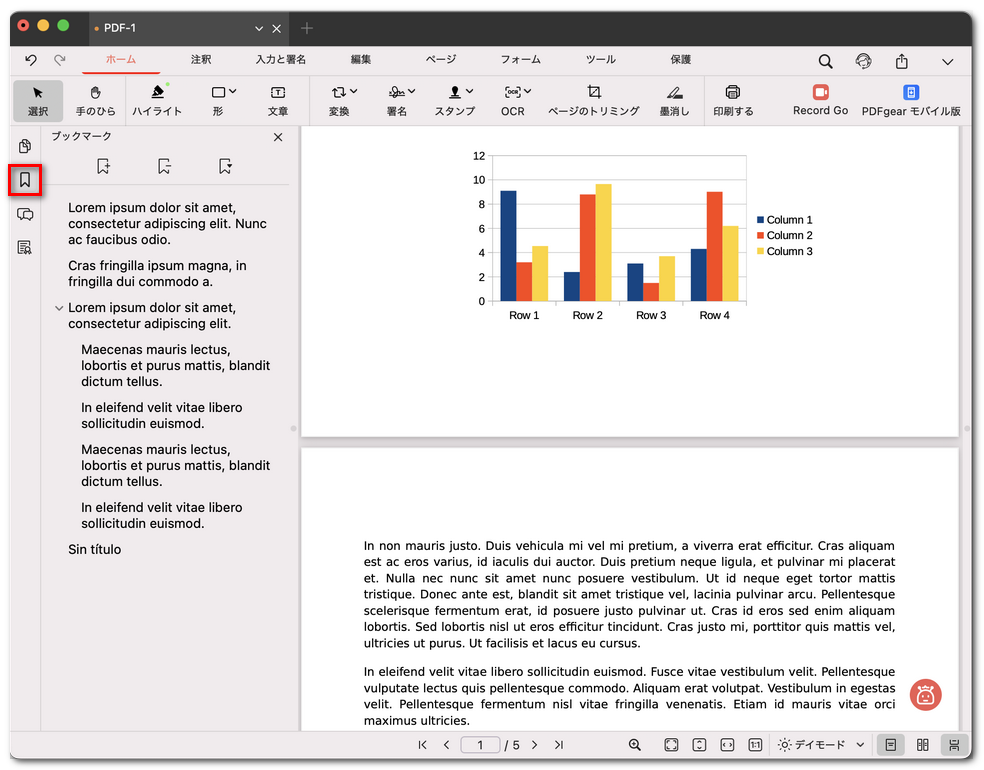The height and width of the screenshot is (770, 984).
Task: Close the ブックマーク panel
Action: [278, 137]
